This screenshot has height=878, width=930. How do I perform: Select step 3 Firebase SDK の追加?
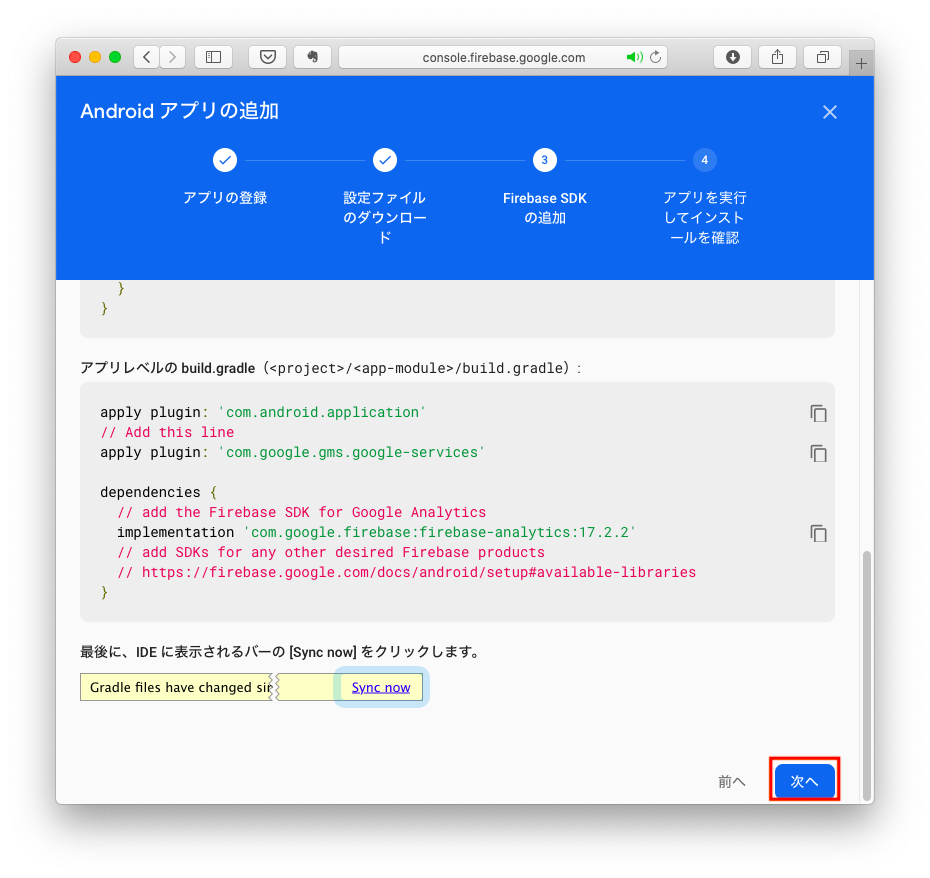click(x=544, y=160)
